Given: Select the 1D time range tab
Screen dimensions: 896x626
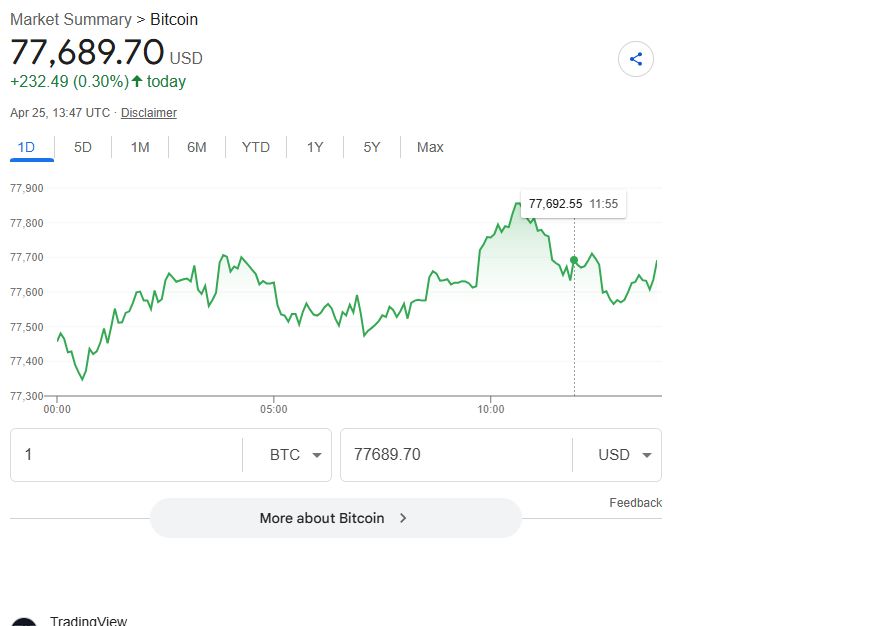Looking at the screenshot, I should (x=26, y=147).
